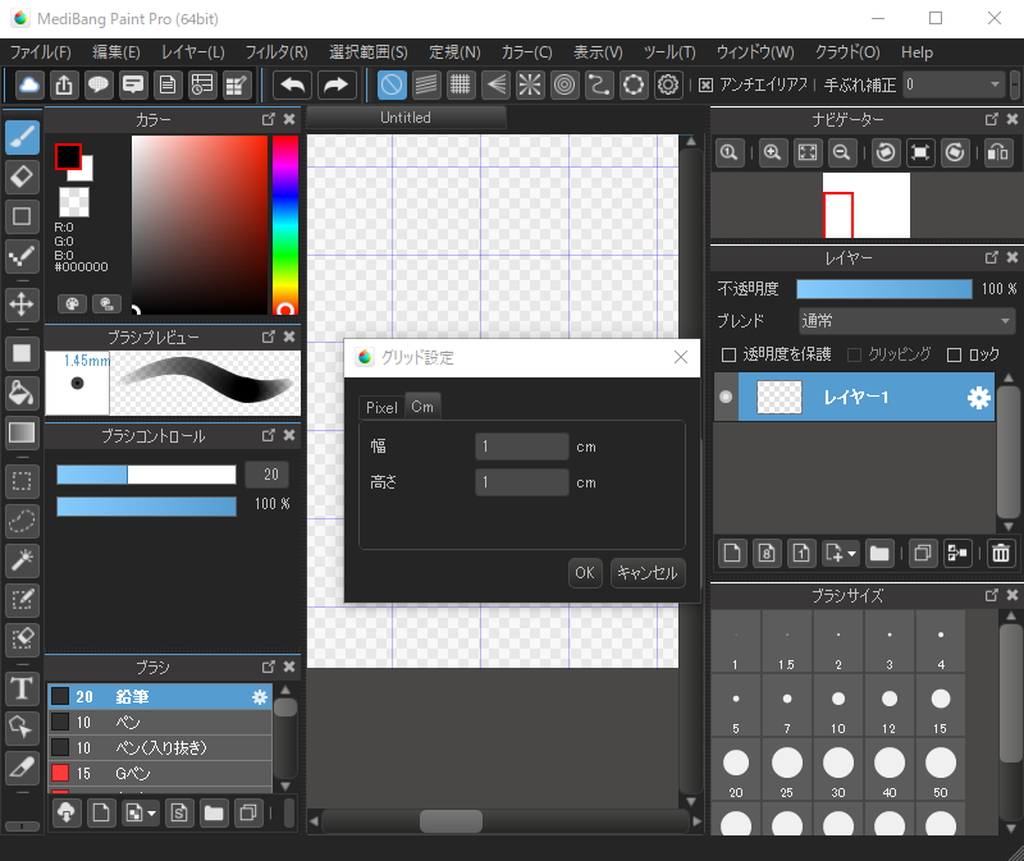Image resolution: width=1024 pixels, height=861 pixels.
Task: Click the Redo arrow
Action: (x=336, y=85)
